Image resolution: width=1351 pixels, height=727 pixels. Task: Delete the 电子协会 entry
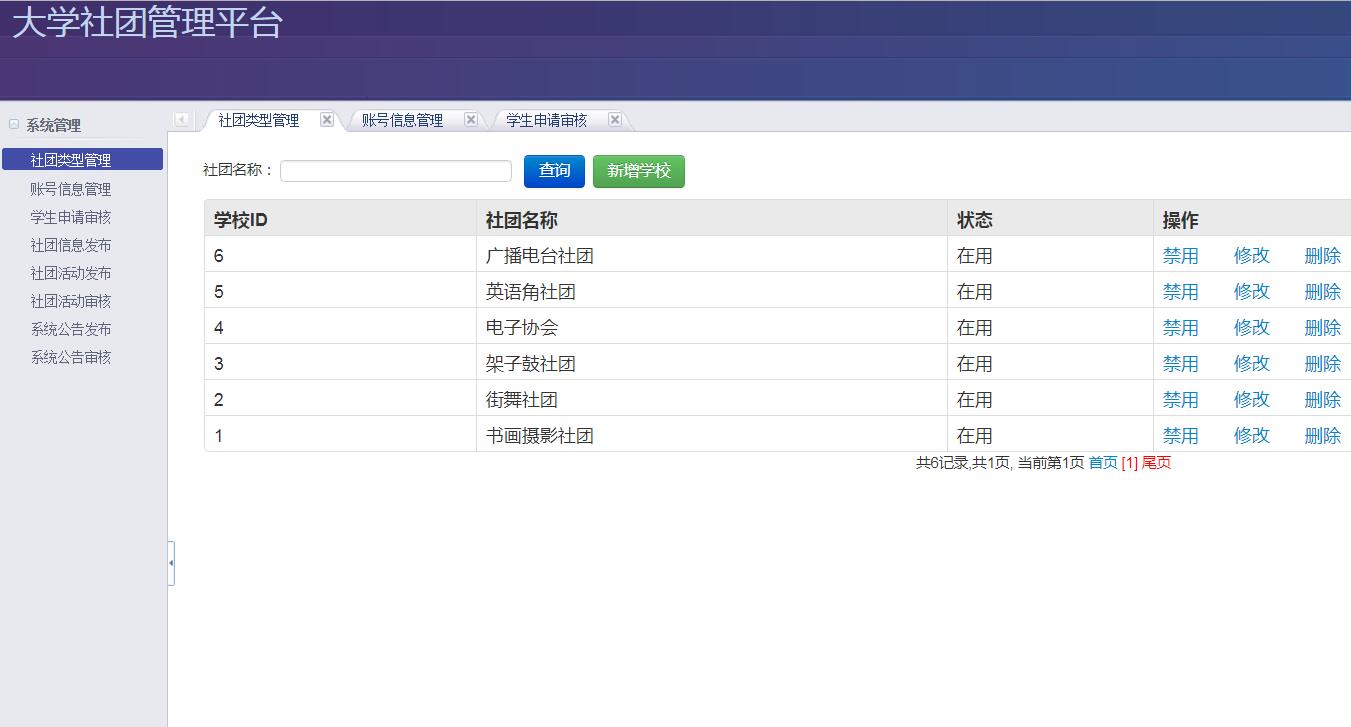tap(1322, 328)
